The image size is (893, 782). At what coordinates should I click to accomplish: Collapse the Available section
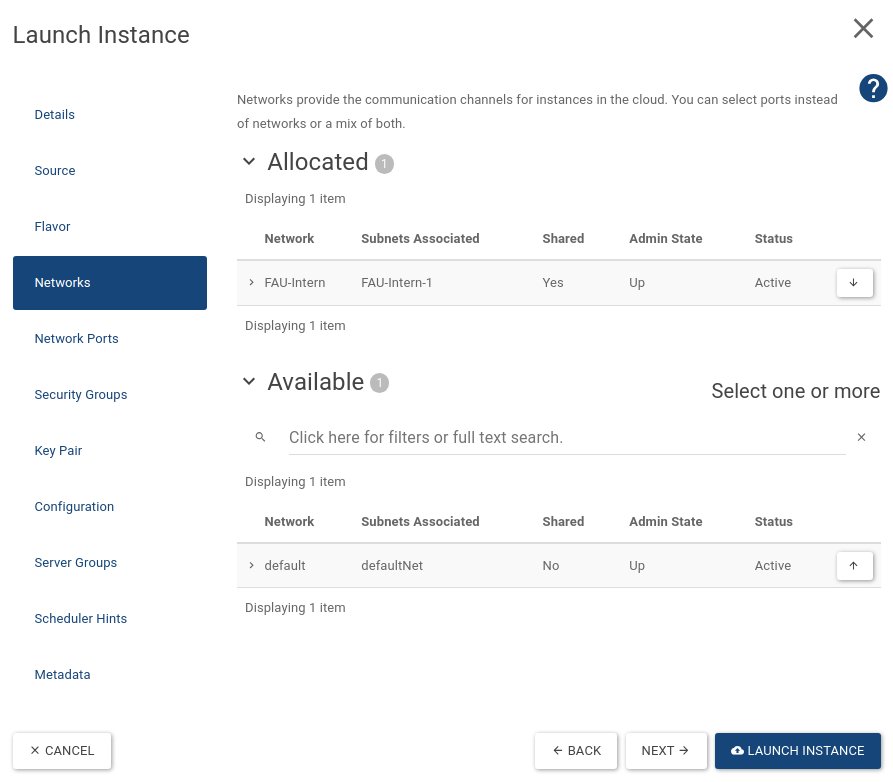[x=249, y=382]
